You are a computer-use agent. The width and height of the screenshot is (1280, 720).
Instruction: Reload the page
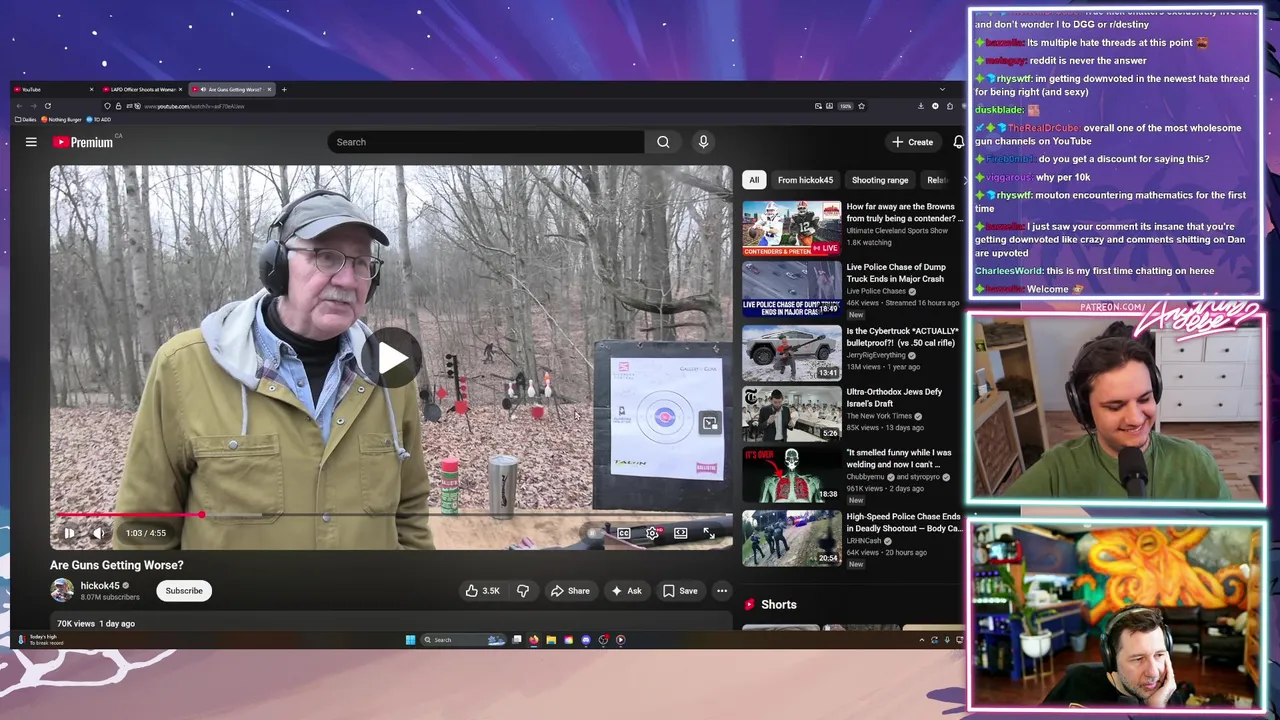click(x=47, y=106)
